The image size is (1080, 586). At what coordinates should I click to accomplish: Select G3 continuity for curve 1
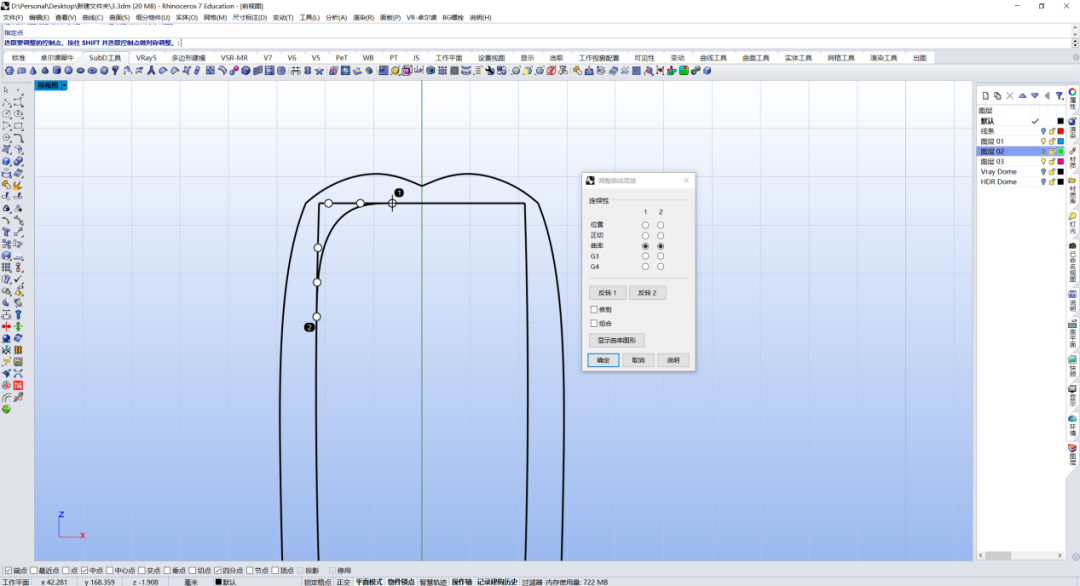point(645,256)
